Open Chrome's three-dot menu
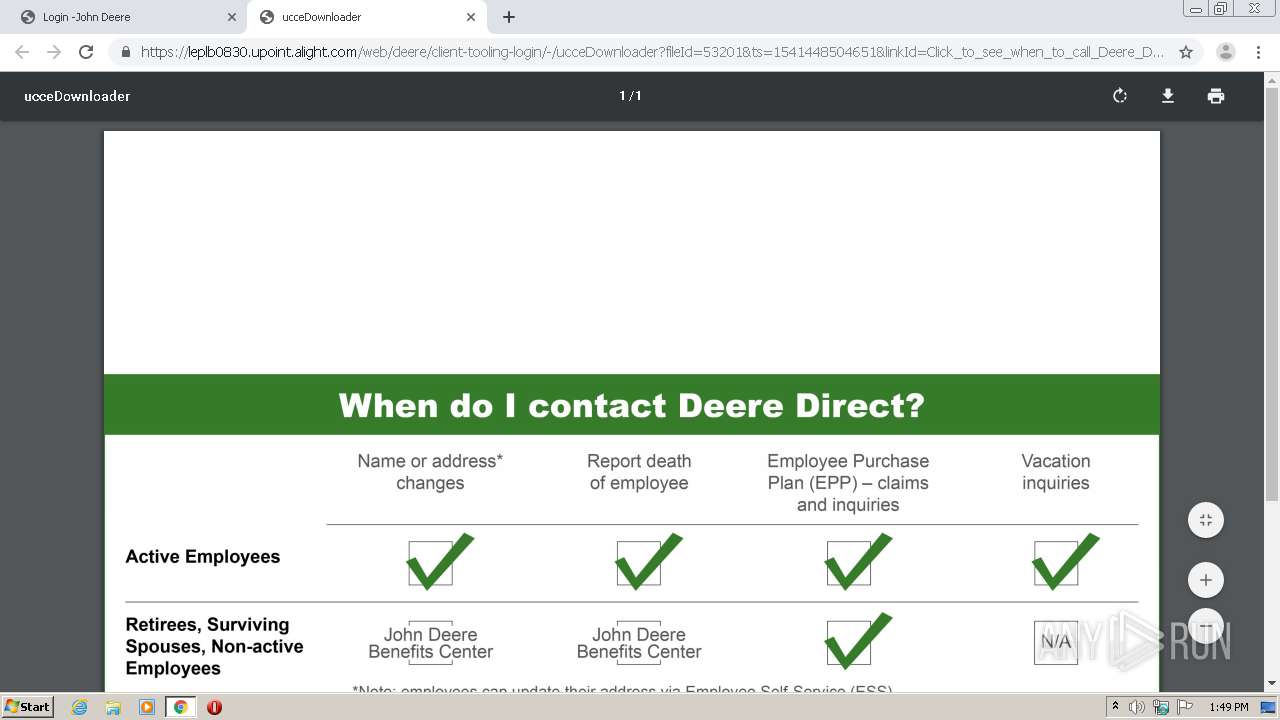The image size is (1280, 720). click(1259, 52)
